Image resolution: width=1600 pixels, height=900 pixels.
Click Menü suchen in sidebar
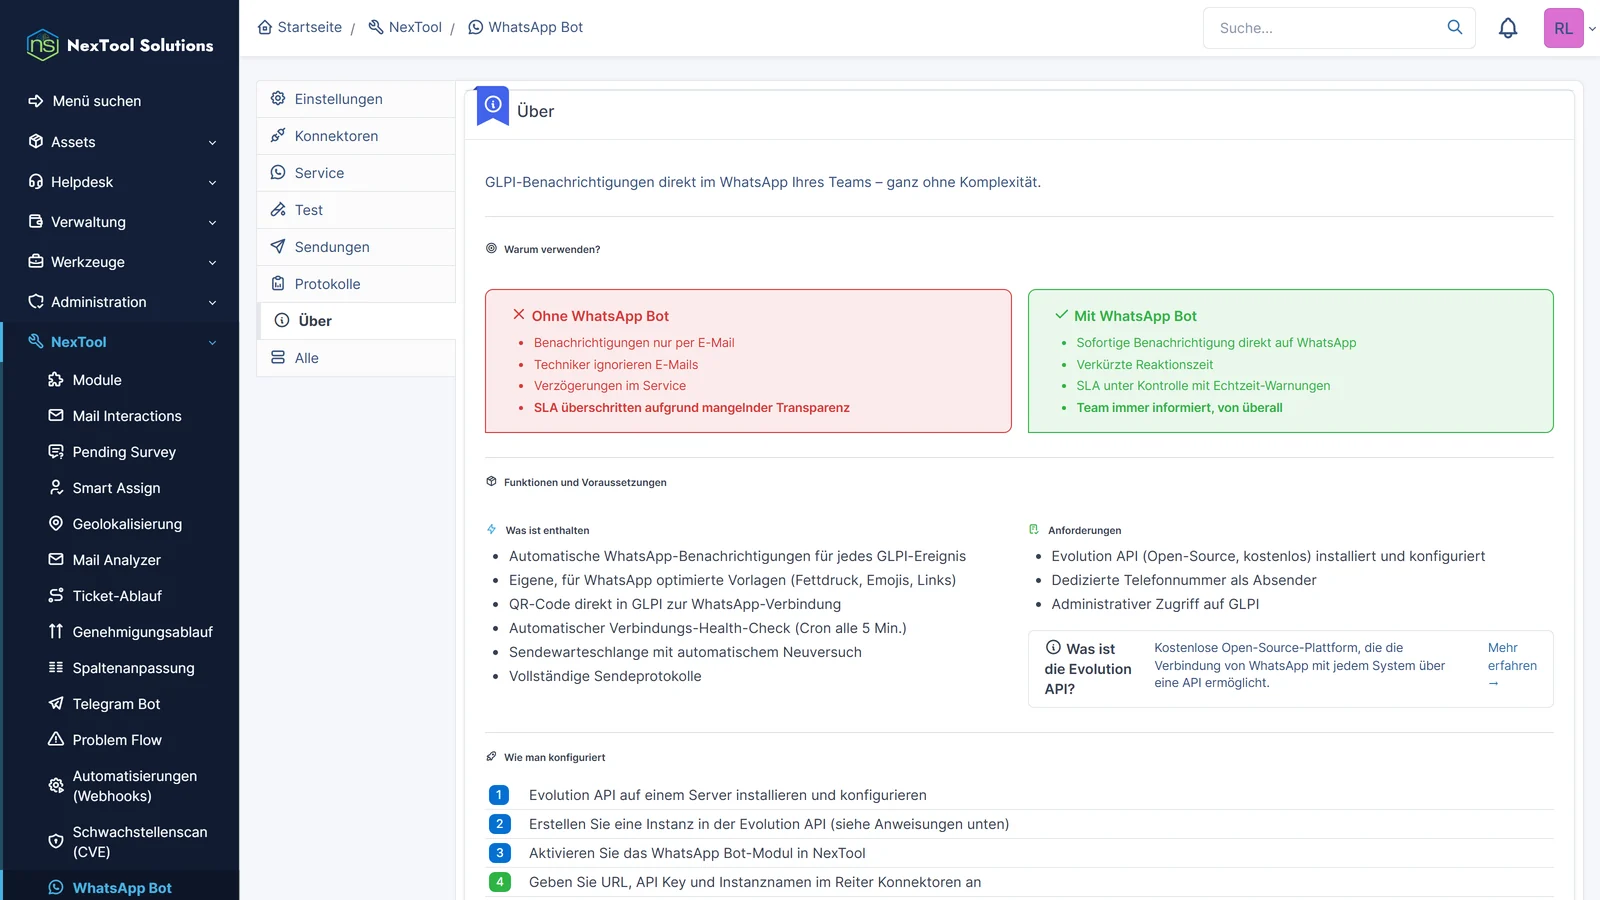coord(85,101)
